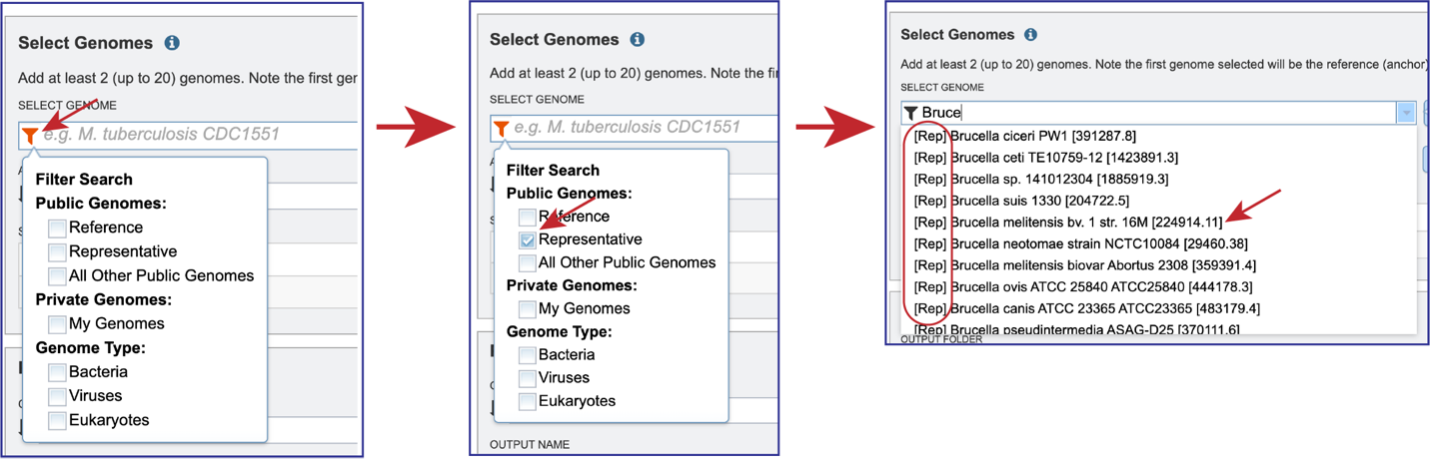The height and width of the screenshot is (461, 1430).
Task: Expand the genome dropdown arrow beside the 'Bruce' field
Action: pos(1407,113)
